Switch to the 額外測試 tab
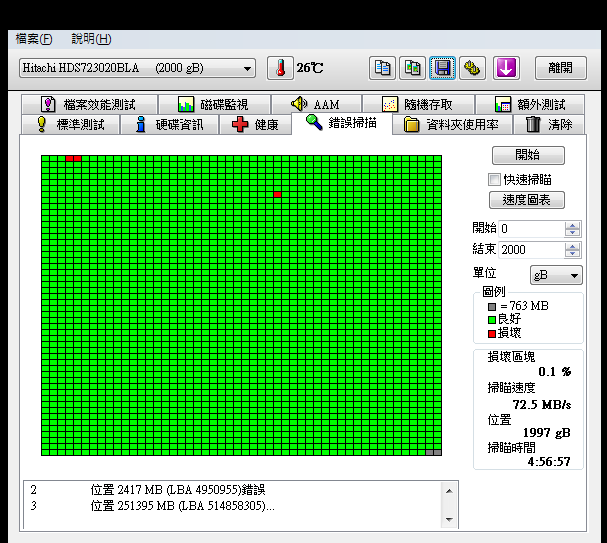Image resolution: width=607 pixels, height=543 pixels. tap(530, 104)
